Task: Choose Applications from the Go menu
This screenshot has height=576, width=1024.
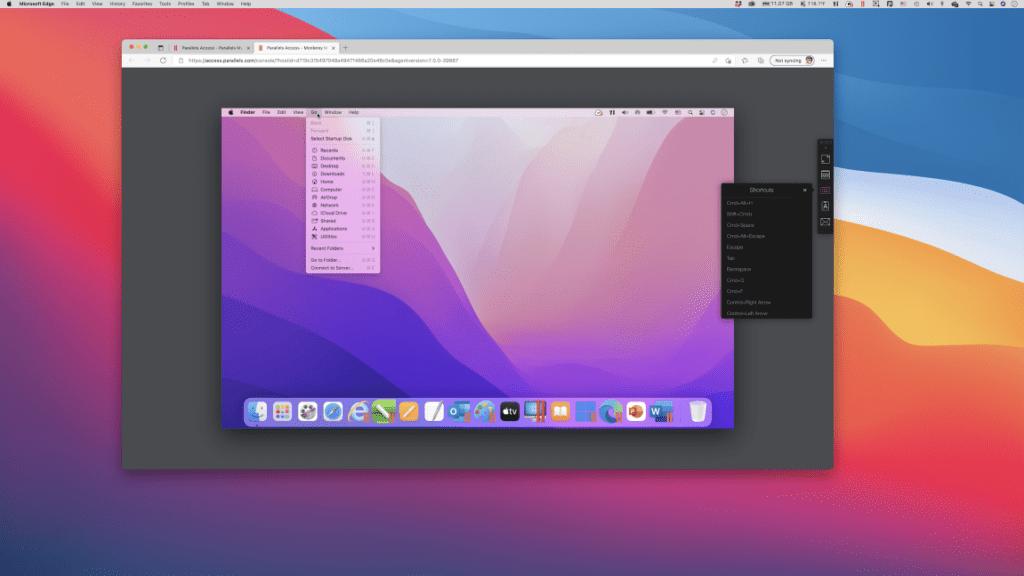Action: tap(333, 229)
